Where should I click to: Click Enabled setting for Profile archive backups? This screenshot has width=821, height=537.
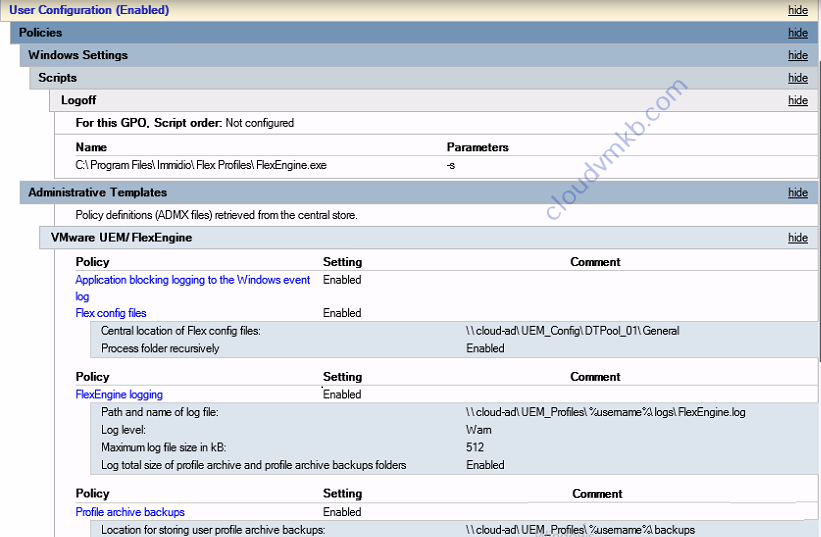tap(342, 512)
